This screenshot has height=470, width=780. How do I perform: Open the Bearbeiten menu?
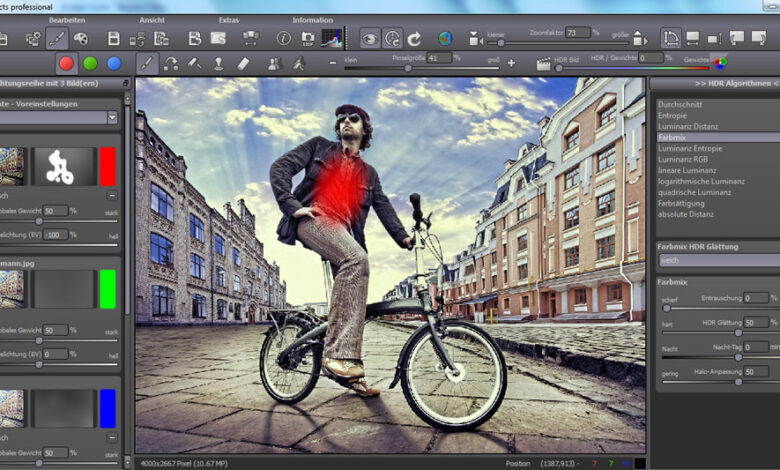coord(67,19)
